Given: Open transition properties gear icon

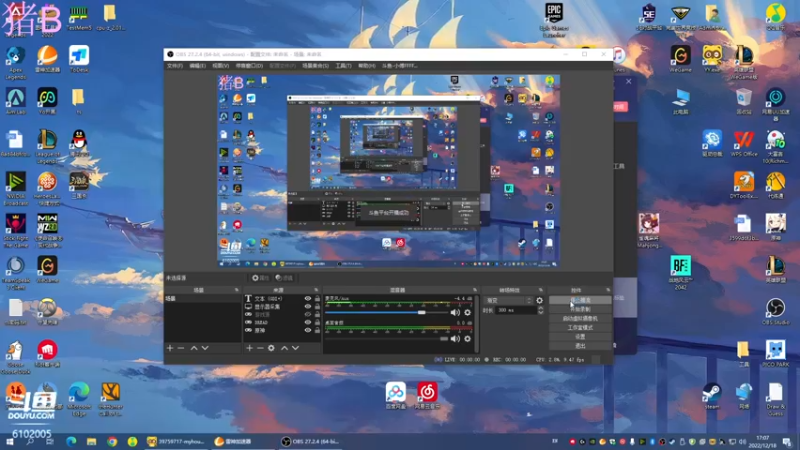Looking at the screenshot, I should [x=540, y=301].
